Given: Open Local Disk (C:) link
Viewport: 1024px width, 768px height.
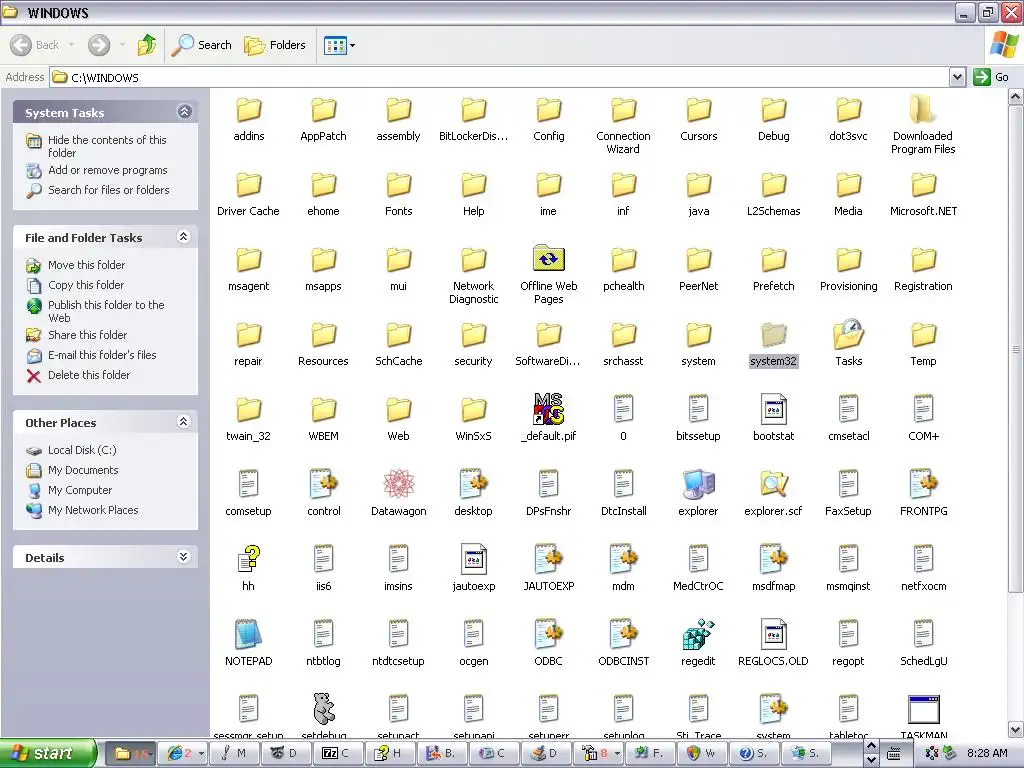Looking at the screenshot, I should point(82,450).
